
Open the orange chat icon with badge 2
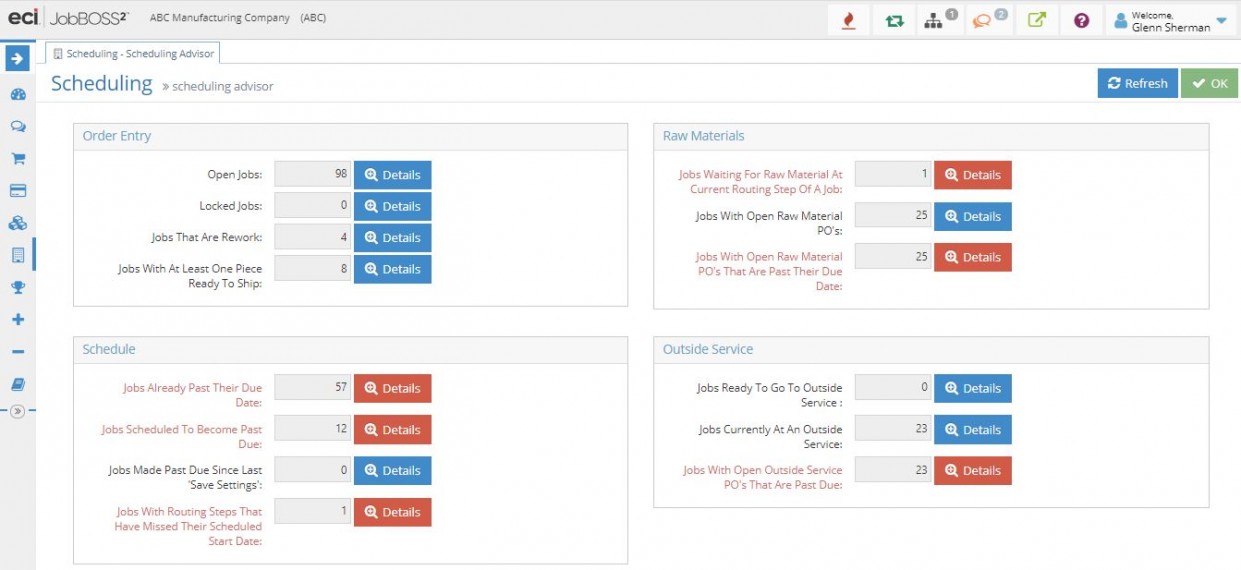(x=988, y=20)
